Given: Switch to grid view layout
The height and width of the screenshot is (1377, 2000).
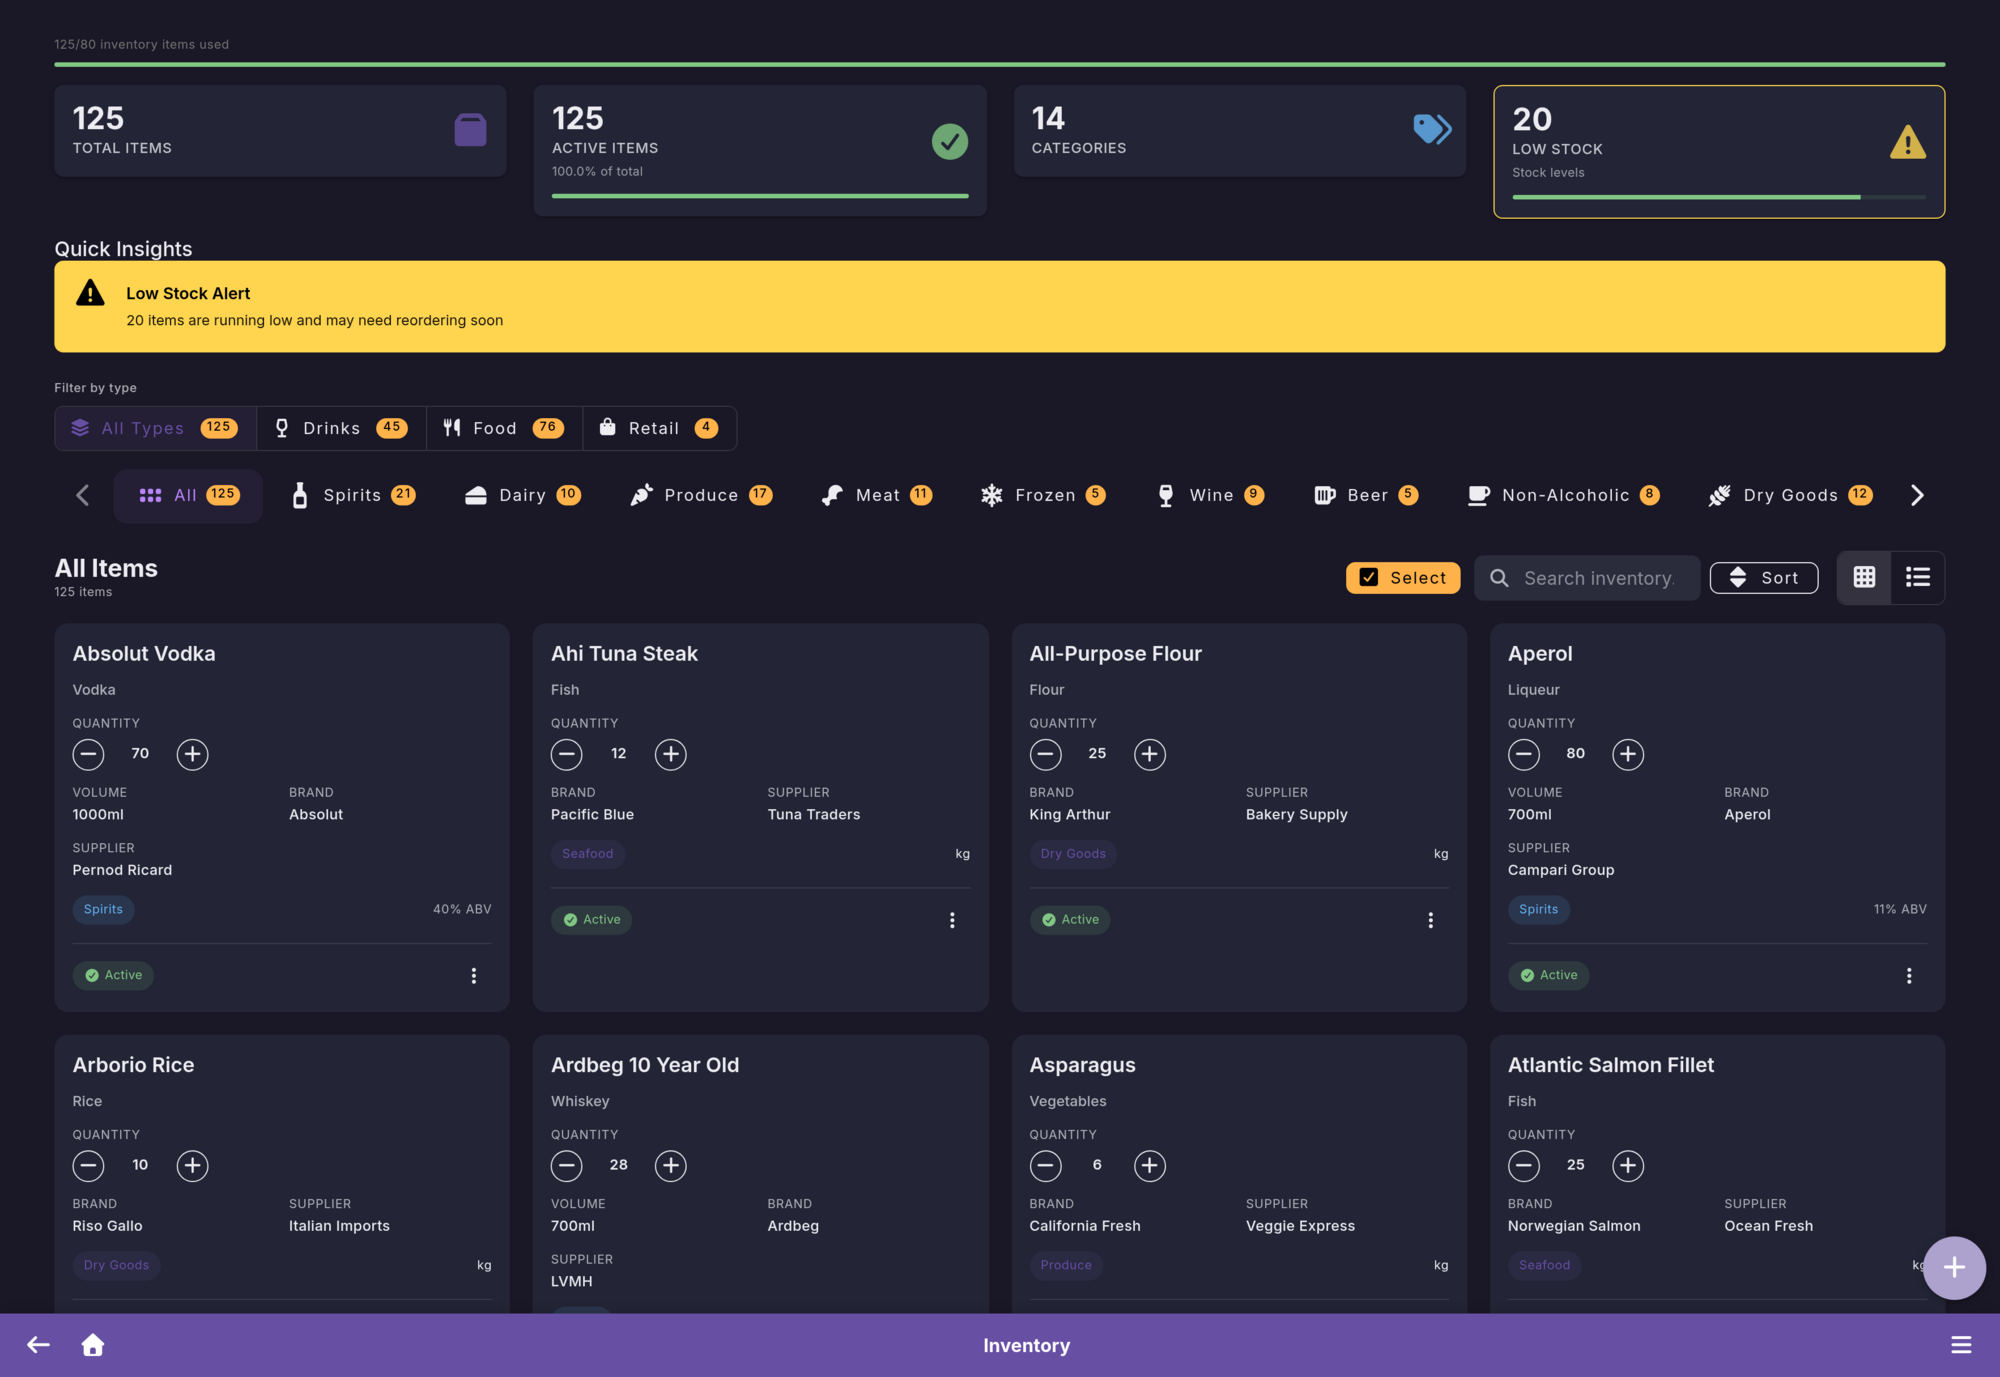Looking at the screenshot, I should [x=1863, y=577].
